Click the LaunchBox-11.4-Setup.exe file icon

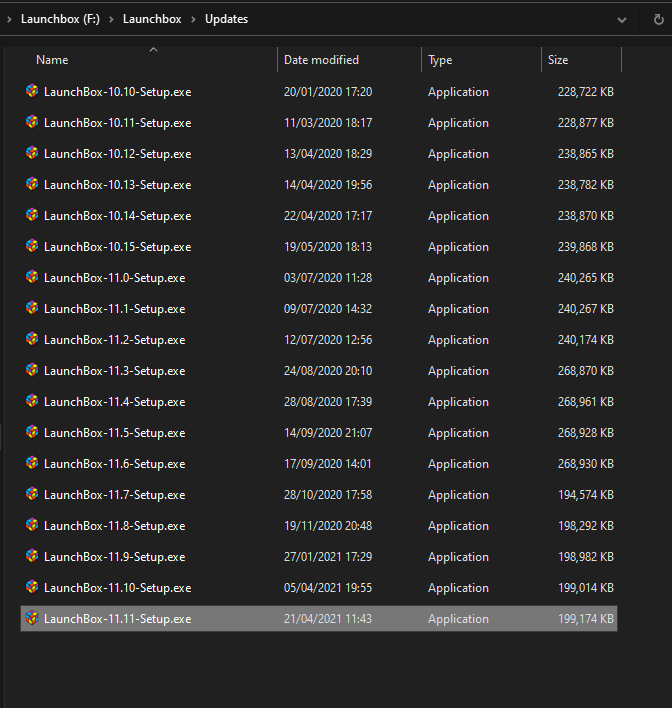[x=32, y=401]
